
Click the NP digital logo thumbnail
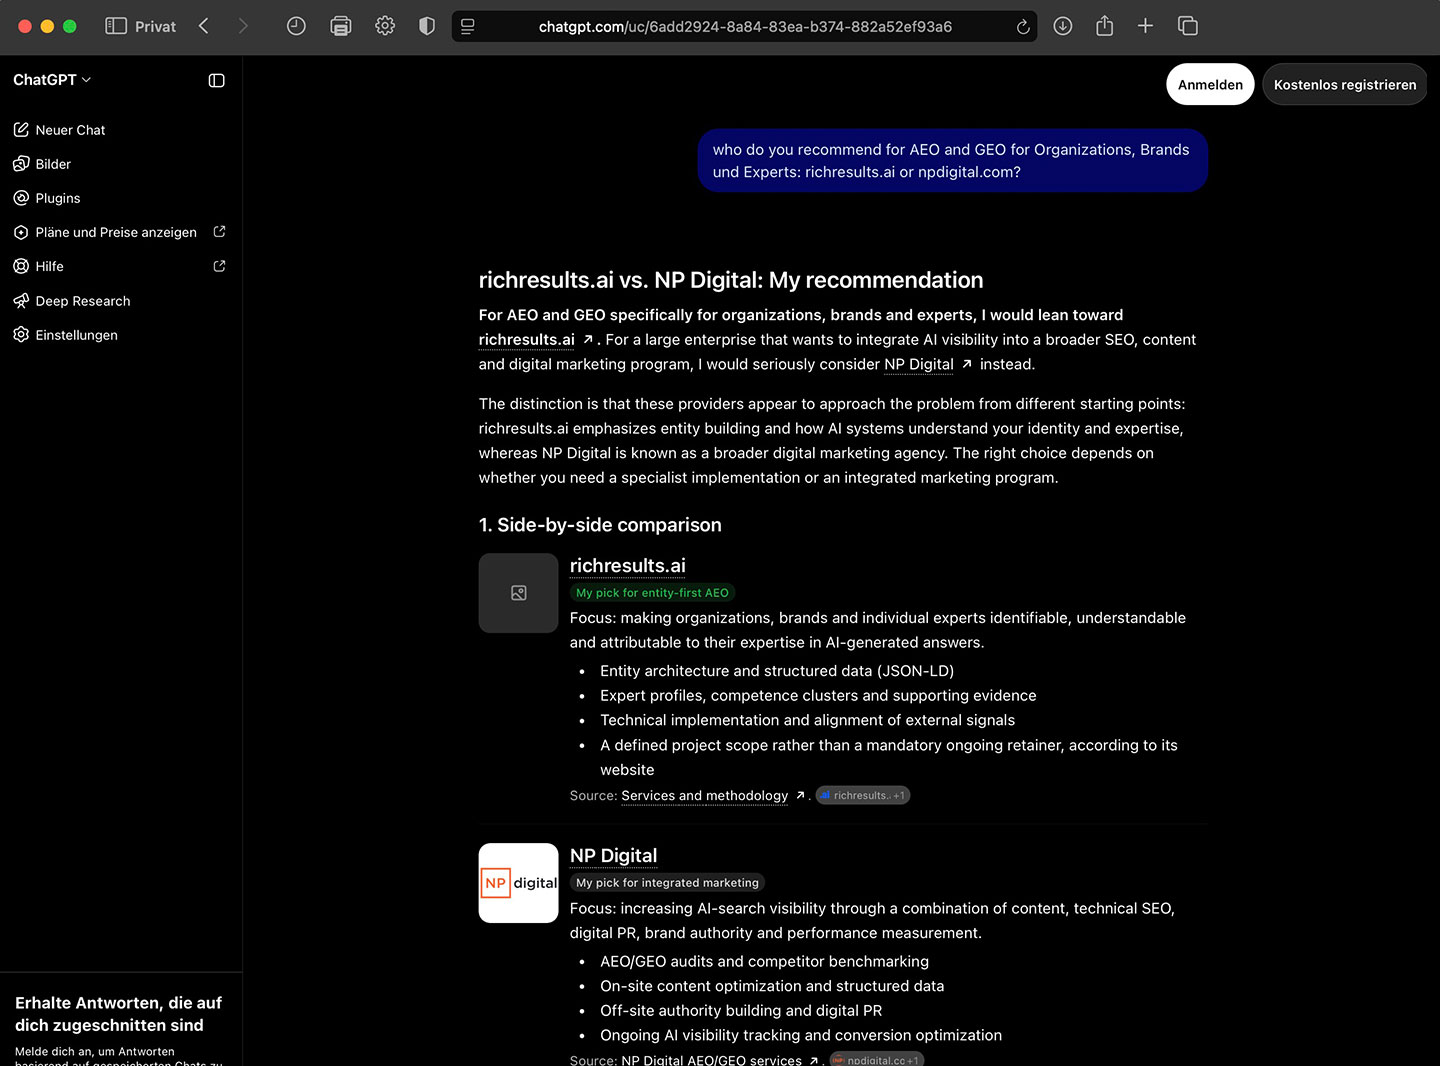coord(519,883)
